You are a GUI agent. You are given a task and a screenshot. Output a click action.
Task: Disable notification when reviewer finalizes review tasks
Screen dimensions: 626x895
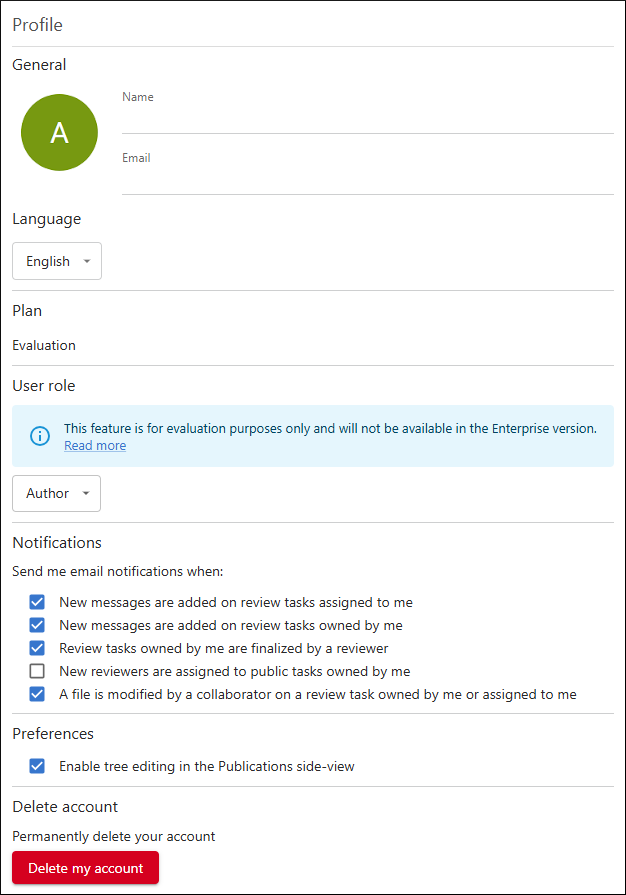(37, 648)
